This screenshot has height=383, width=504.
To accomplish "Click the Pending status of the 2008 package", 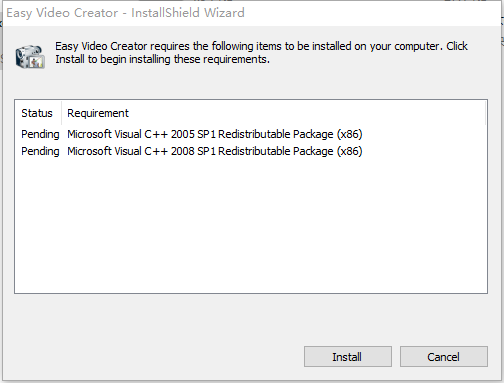I will 40,151.
